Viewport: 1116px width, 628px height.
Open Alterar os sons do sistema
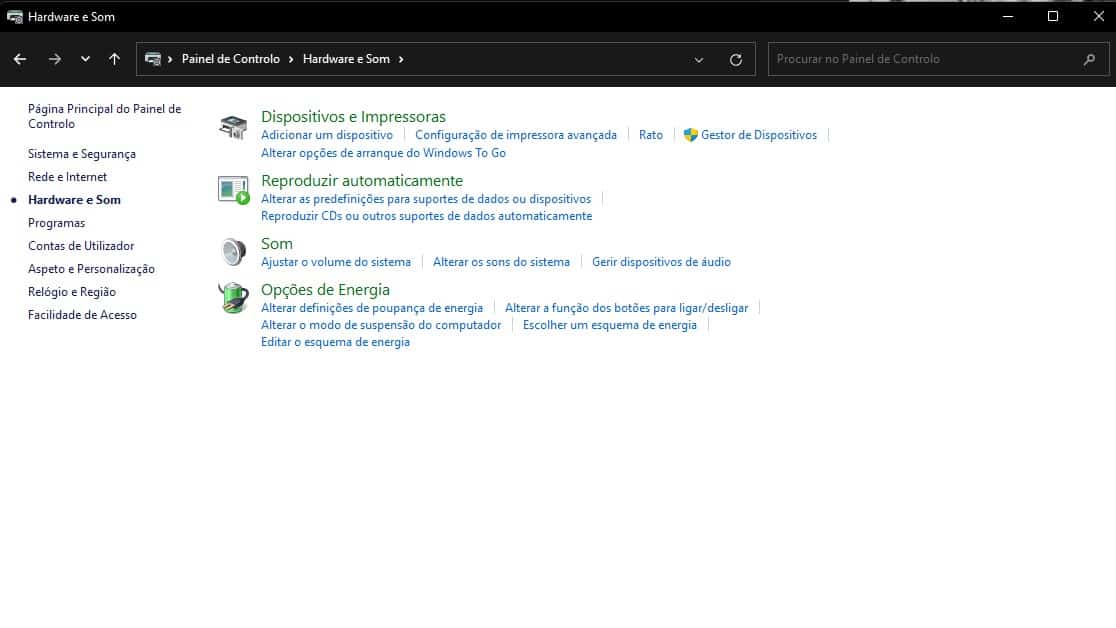[x=500, y=261]
